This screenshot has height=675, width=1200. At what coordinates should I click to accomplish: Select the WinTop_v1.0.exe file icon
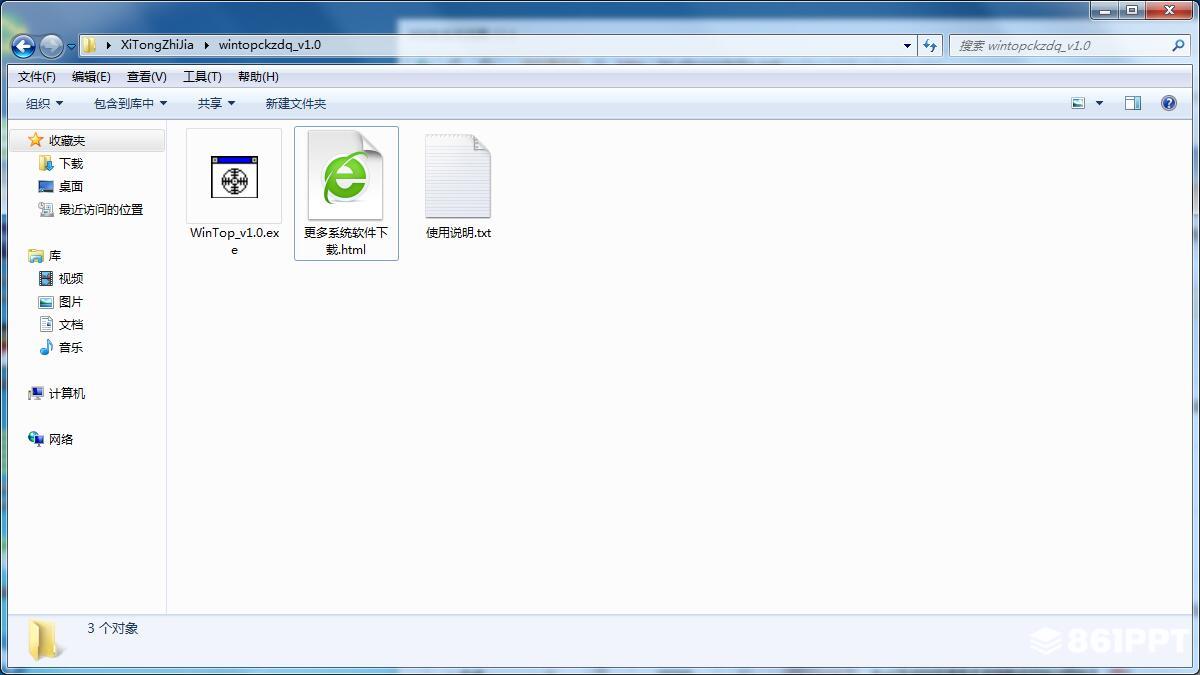pos(234,177)
